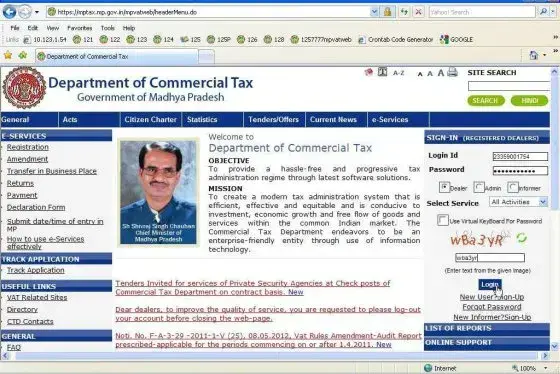This screenshot has width=560, height=374.
Task: Click the browser Back arrow button
Action: [x=9, y=12]
